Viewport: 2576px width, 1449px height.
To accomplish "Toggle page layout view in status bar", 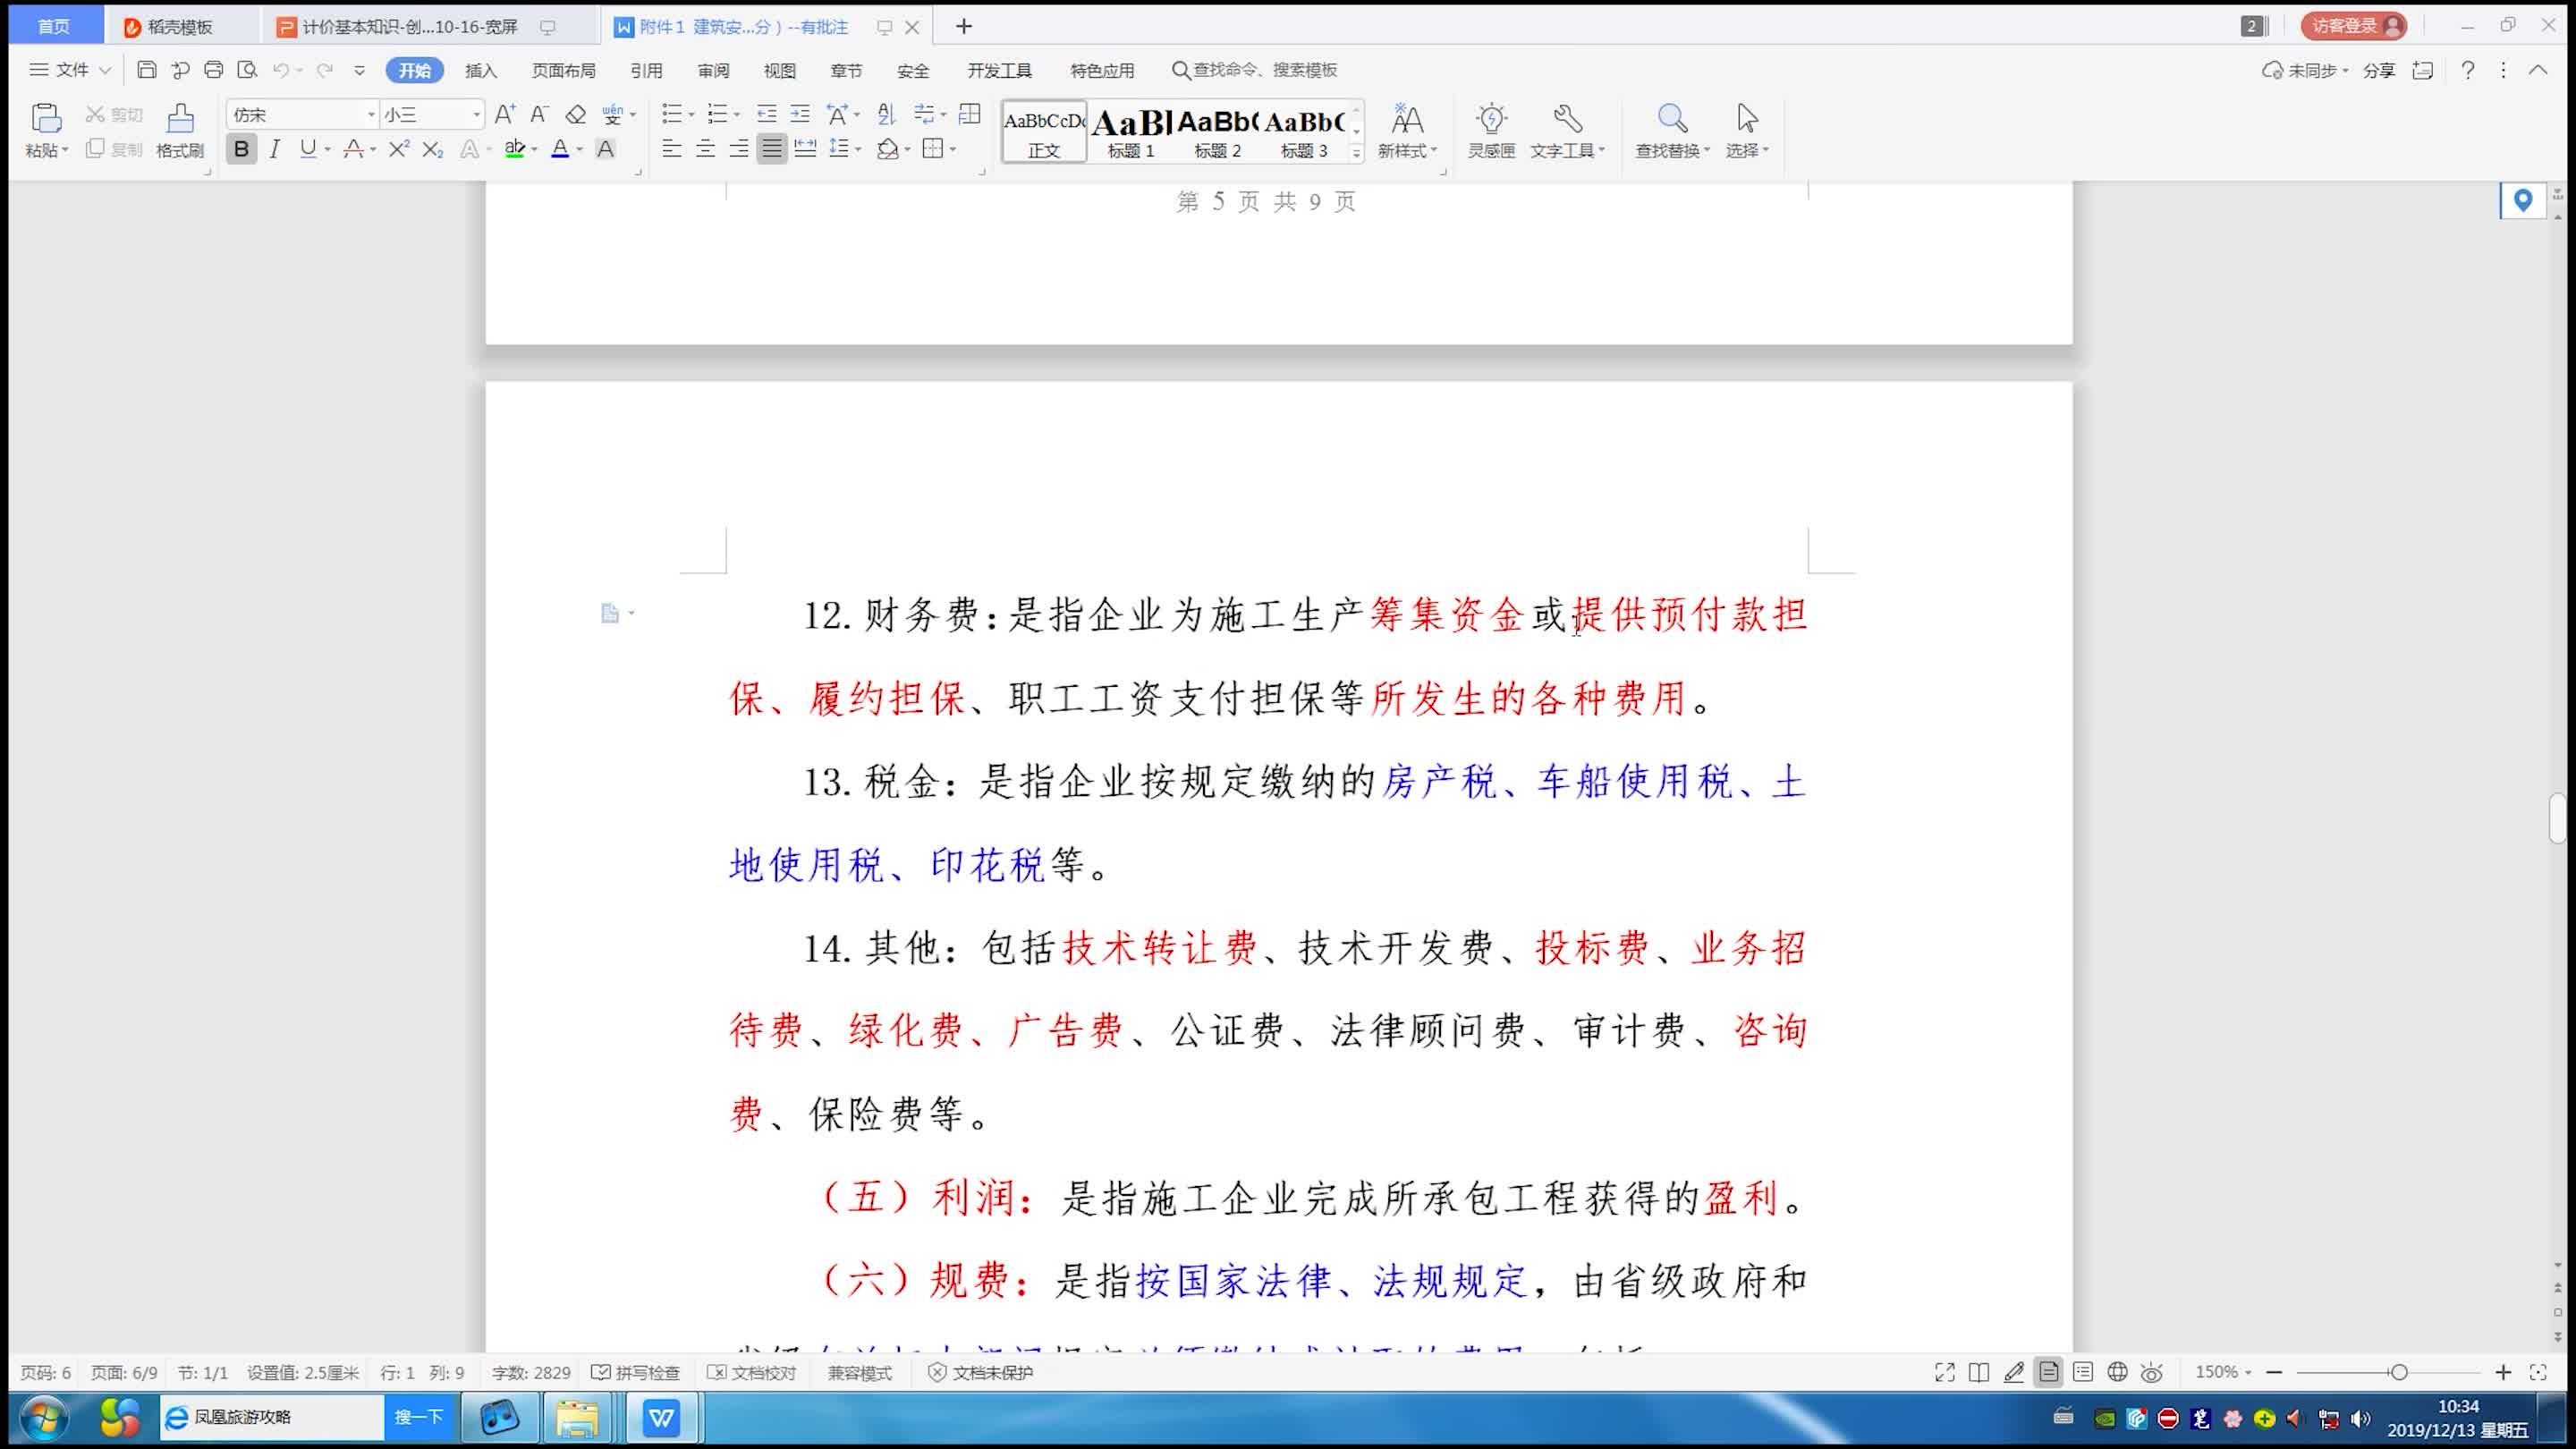I will [2048, 1373].
